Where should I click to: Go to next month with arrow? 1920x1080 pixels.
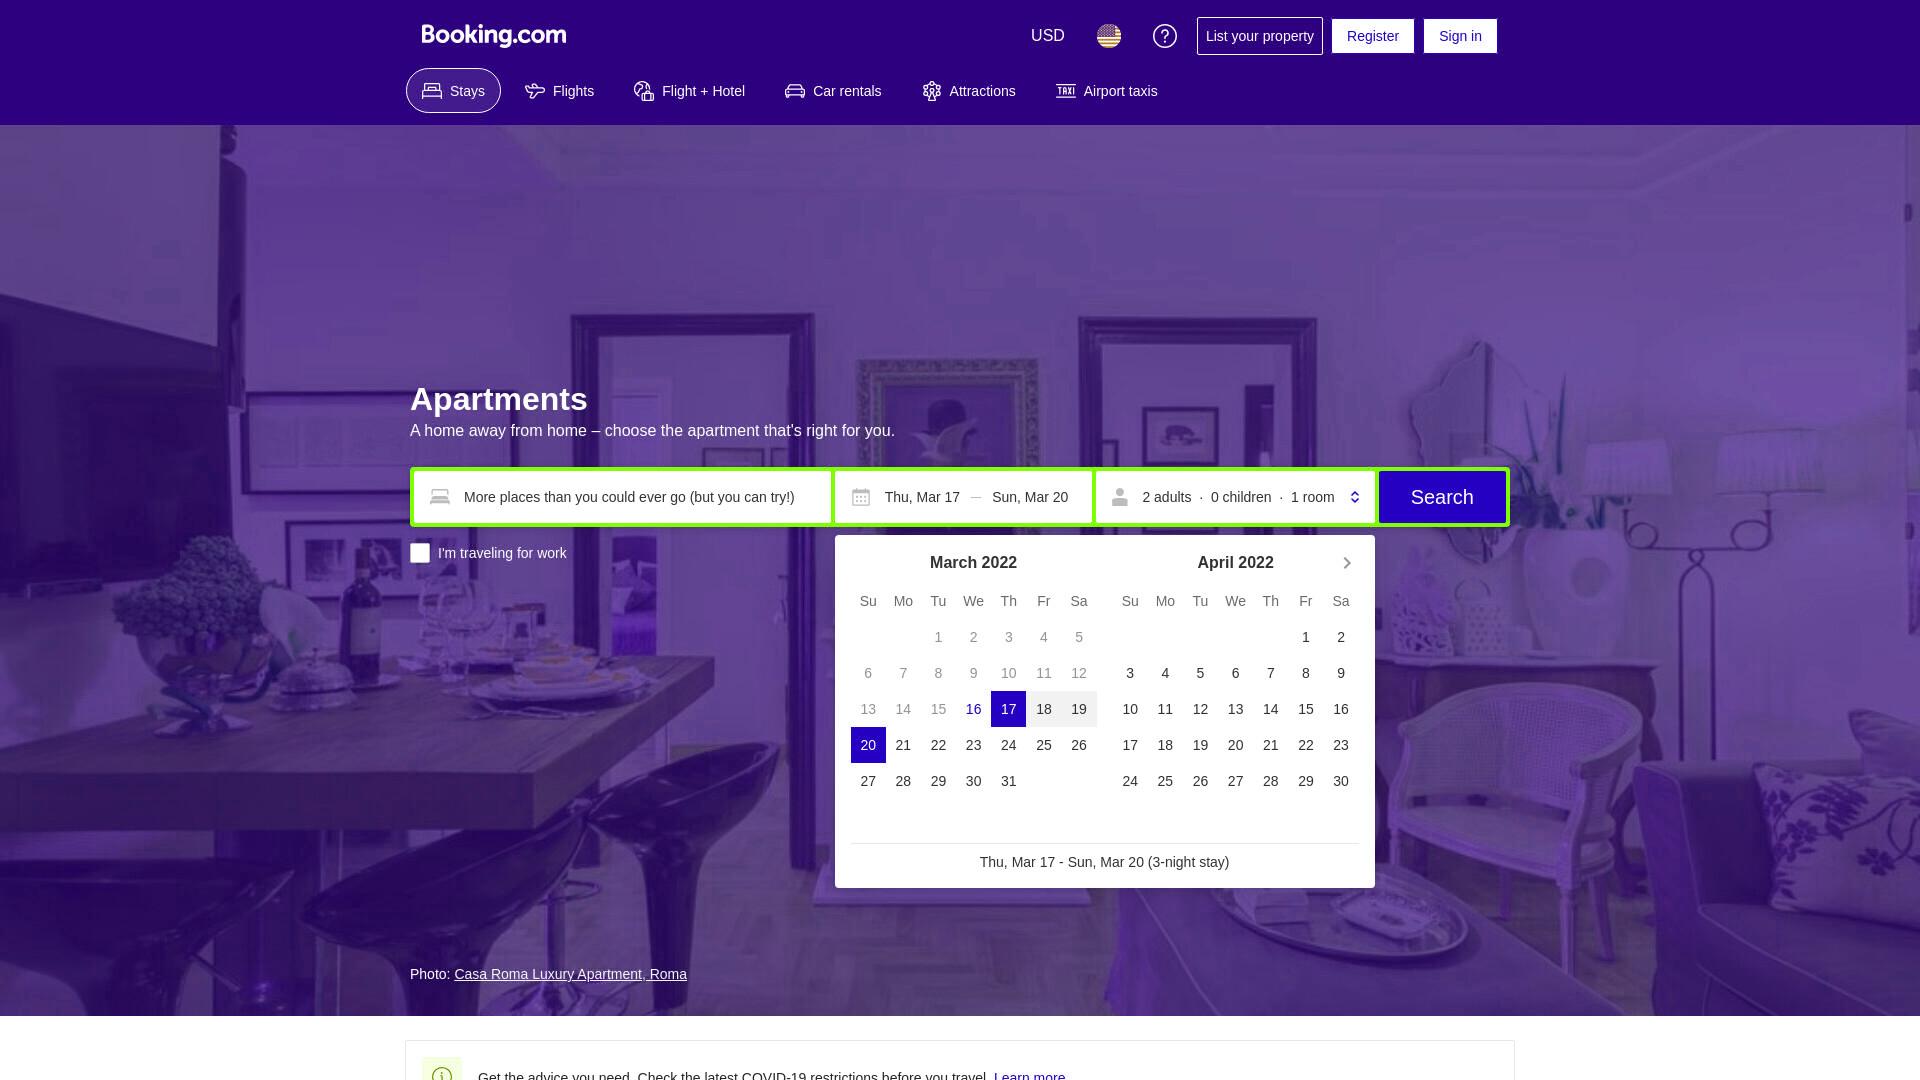(x=1347, y=563)
